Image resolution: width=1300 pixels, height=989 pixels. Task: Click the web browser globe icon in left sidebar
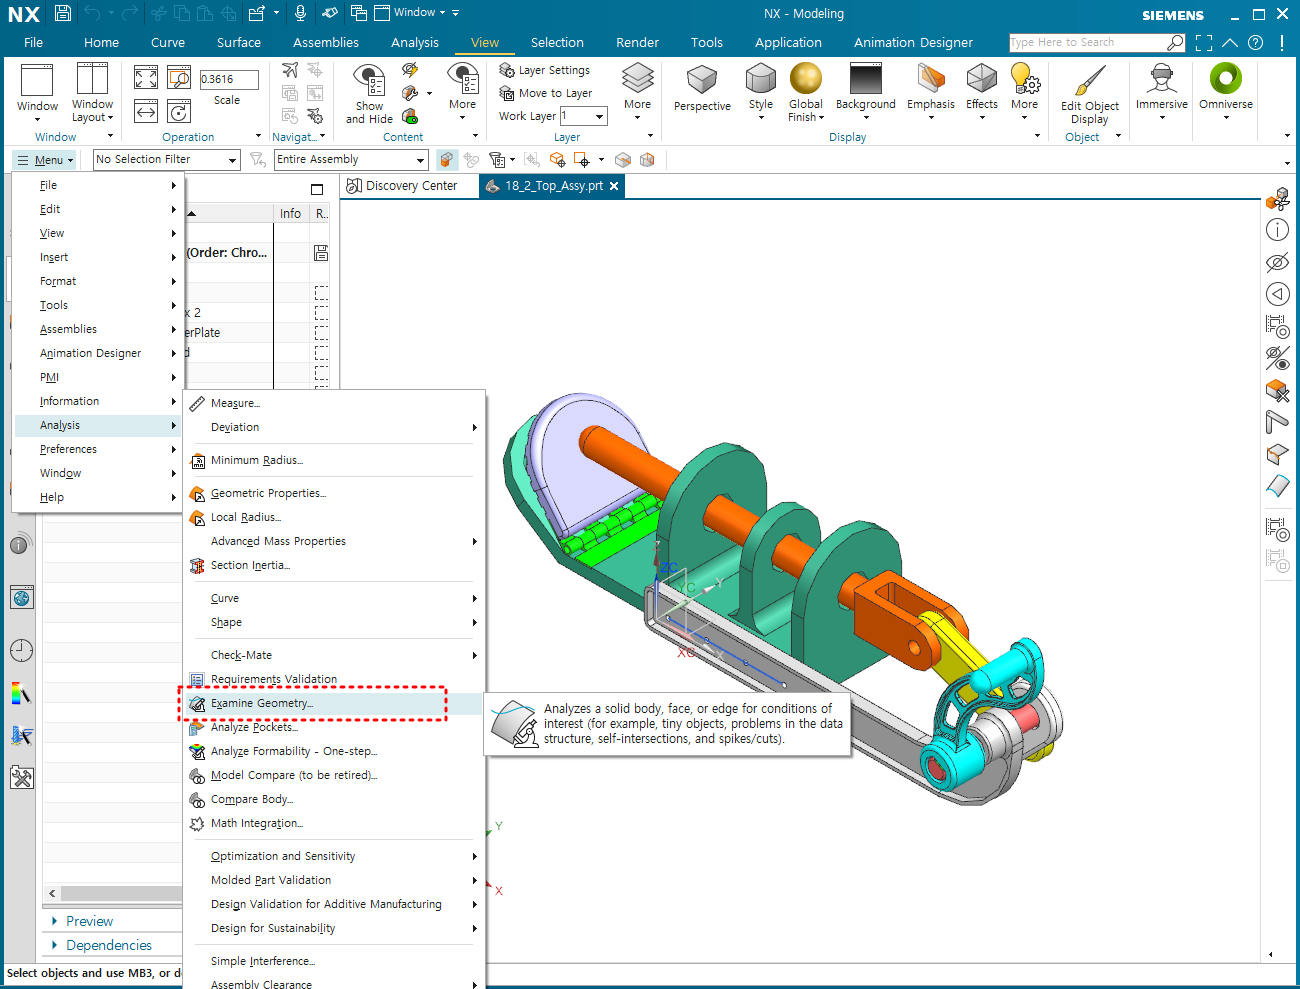22,598
